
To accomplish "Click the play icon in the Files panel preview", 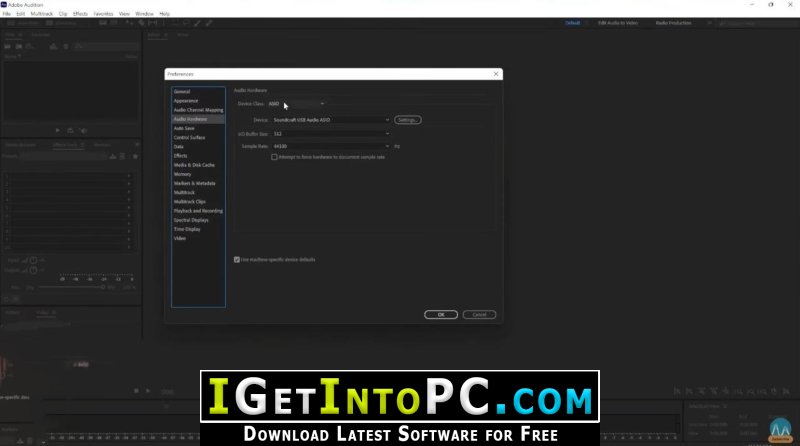I will click(57, 131).
